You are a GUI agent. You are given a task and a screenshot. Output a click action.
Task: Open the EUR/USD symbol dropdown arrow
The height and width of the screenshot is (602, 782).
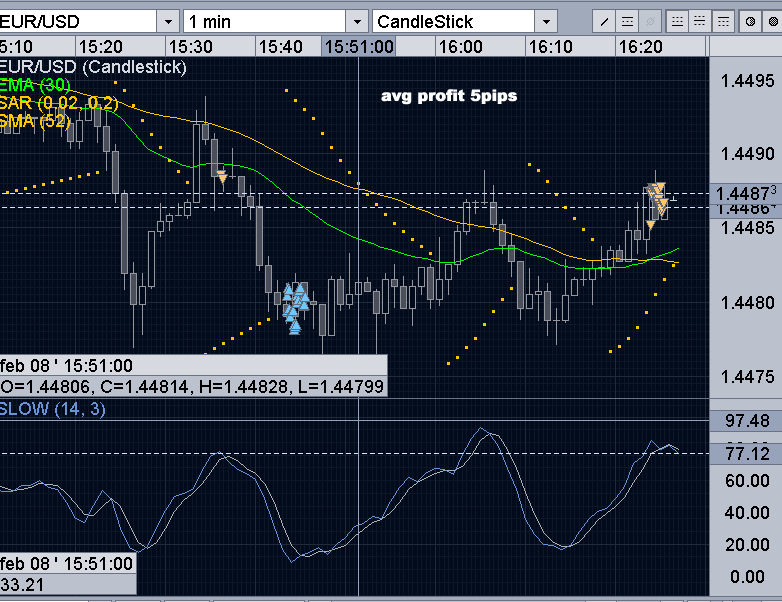168,22
